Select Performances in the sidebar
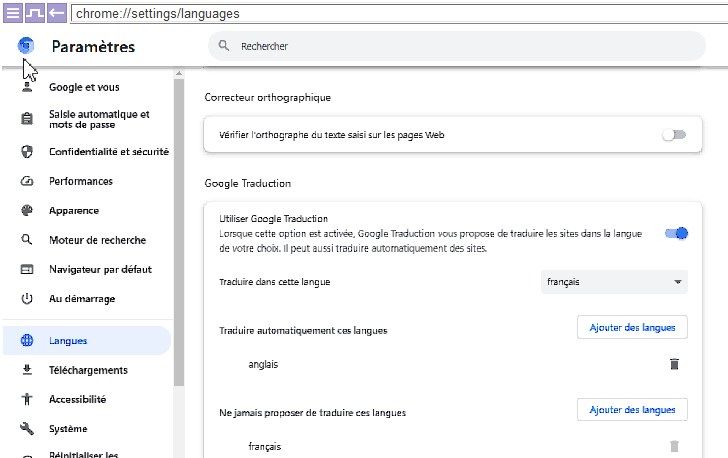This screenshot has width=728, height=458. [81, 181]
